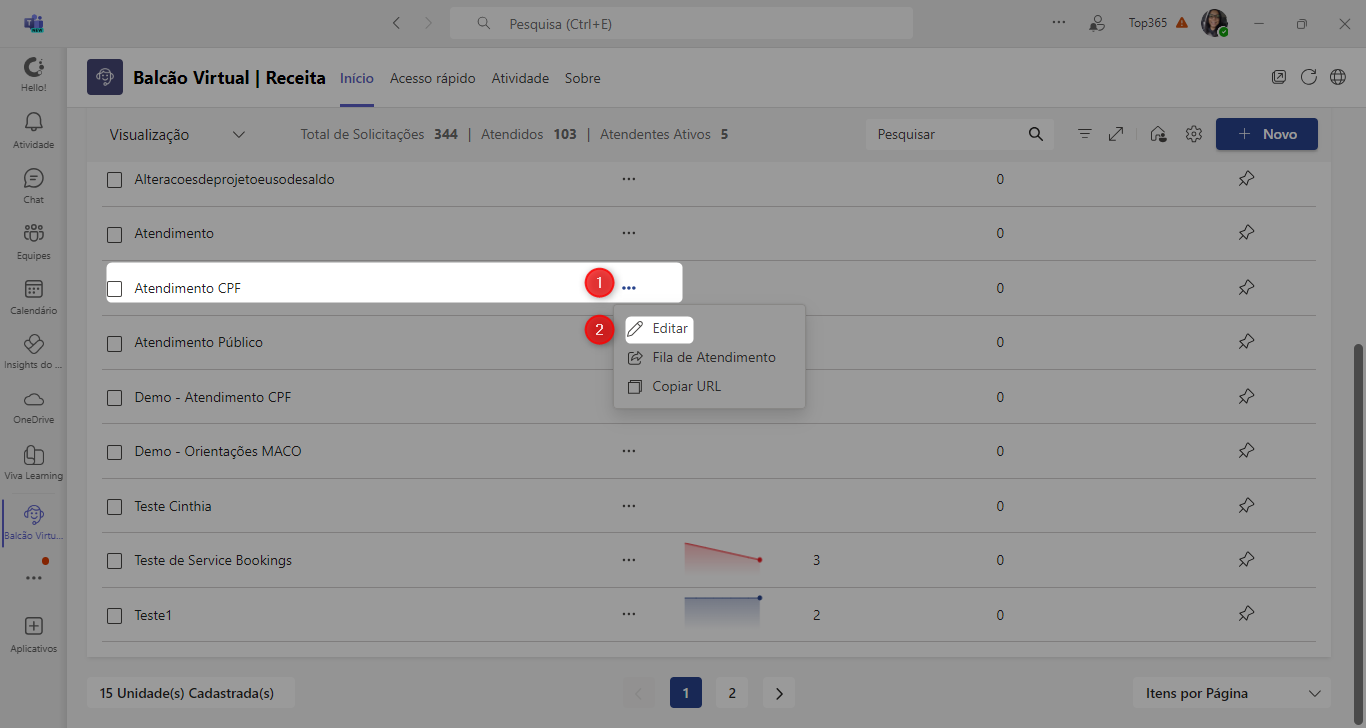Click the search magnifier in Pesquisar box

[x=1035, y=134]
